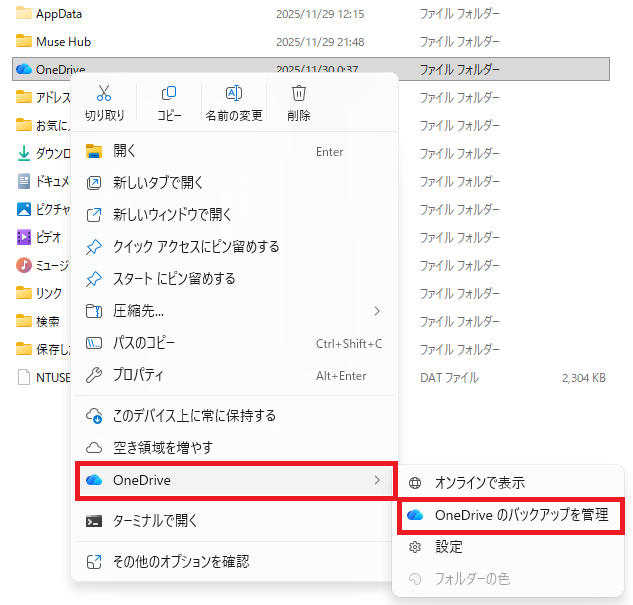Click the Delete (削除) trash icon

tap(298, 94)
